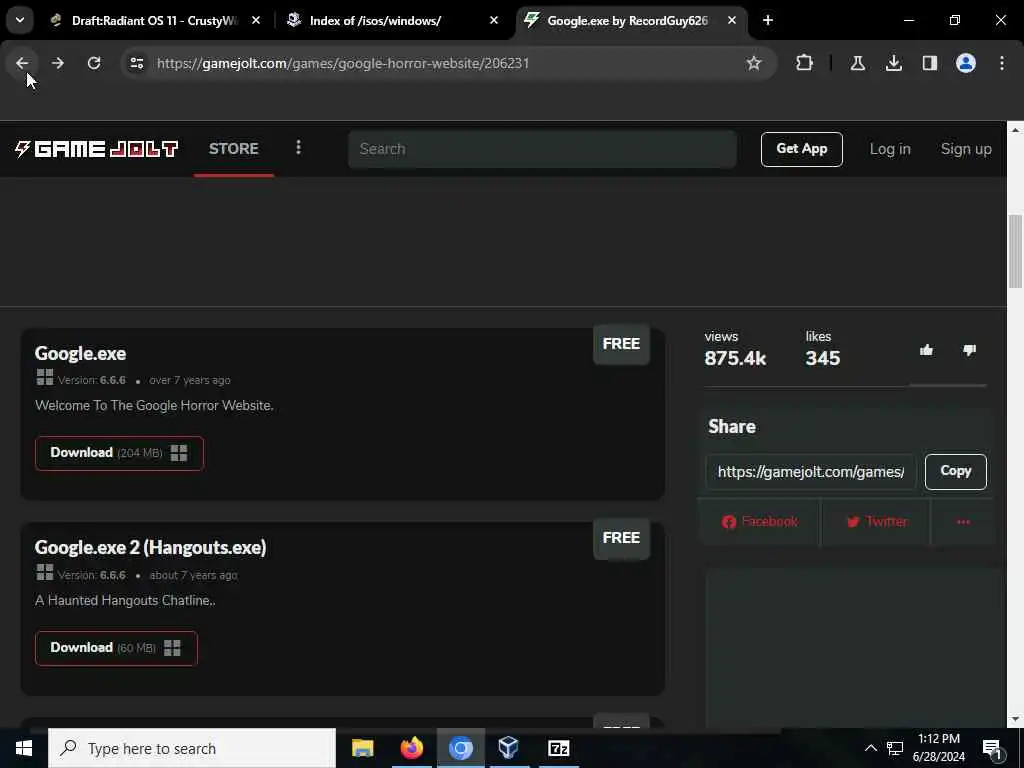Download Google.exe 2 Hangouts (60 MB)
The height and width of the screenshot is (768, 1024).
[x=116, y=648]
